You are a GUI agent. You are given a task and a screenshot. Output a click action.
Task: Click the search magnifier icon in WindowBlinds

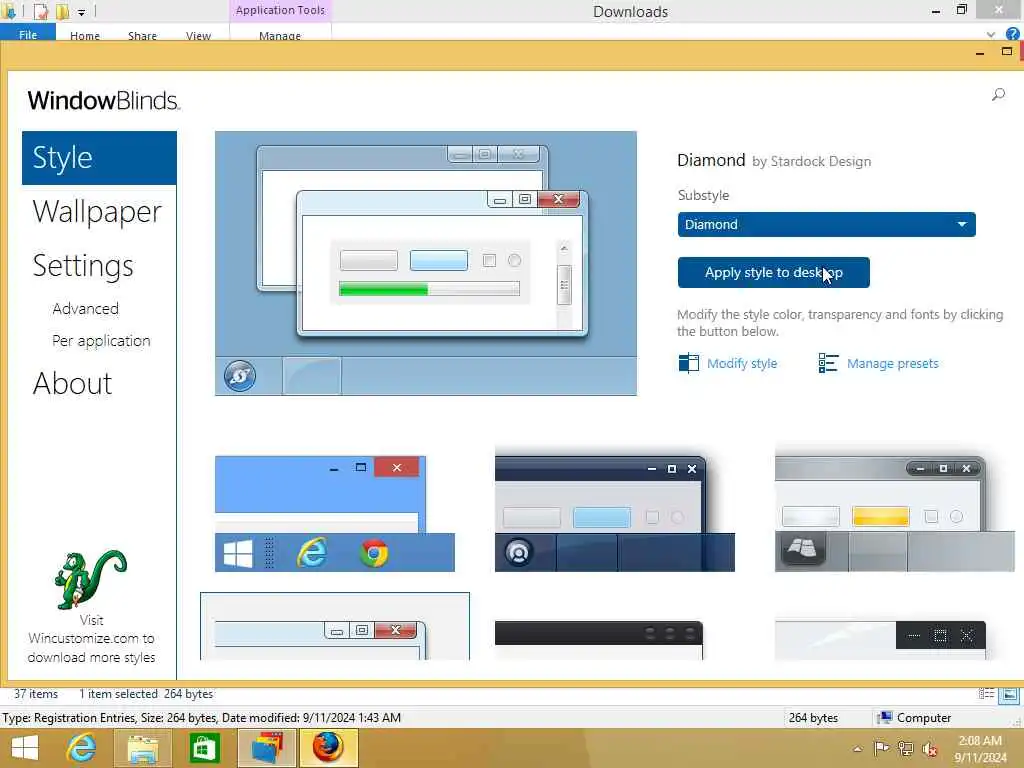click(998, 95)
